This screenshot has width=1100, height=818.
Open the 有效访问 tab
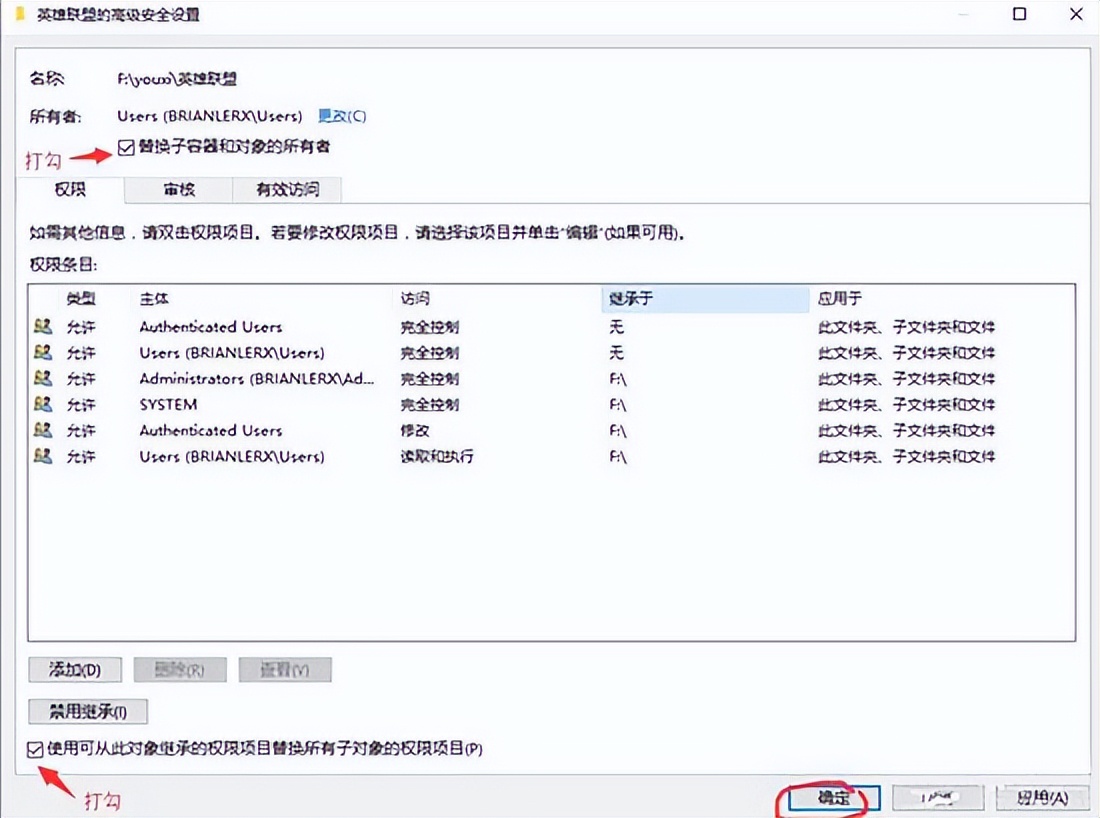point(287,189)
